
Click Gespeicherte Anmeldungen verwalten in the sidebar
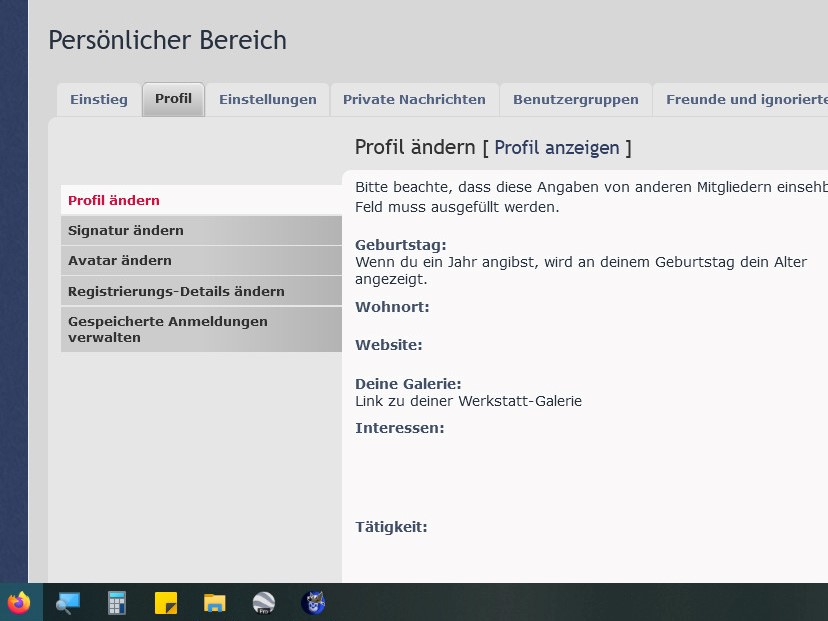[x=167, y=329]
